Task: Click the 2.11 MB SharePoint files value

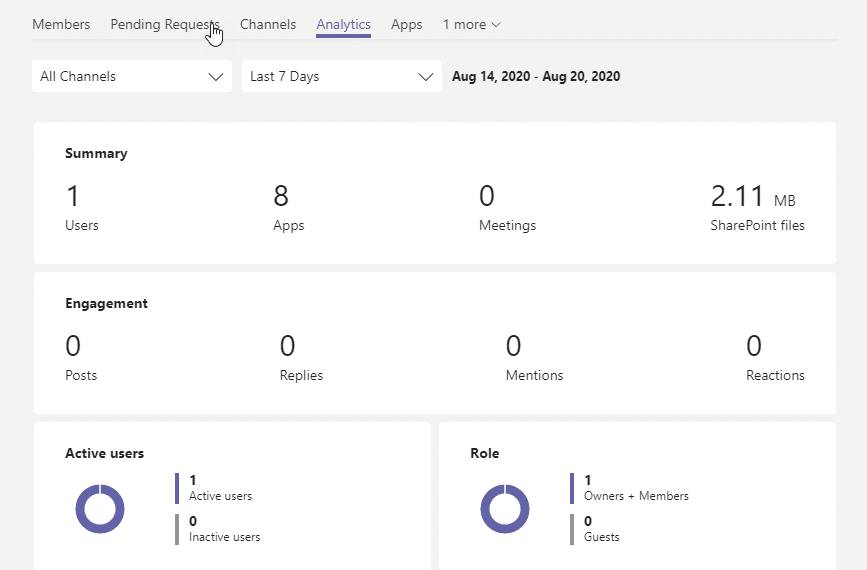Action: point(753,196)
